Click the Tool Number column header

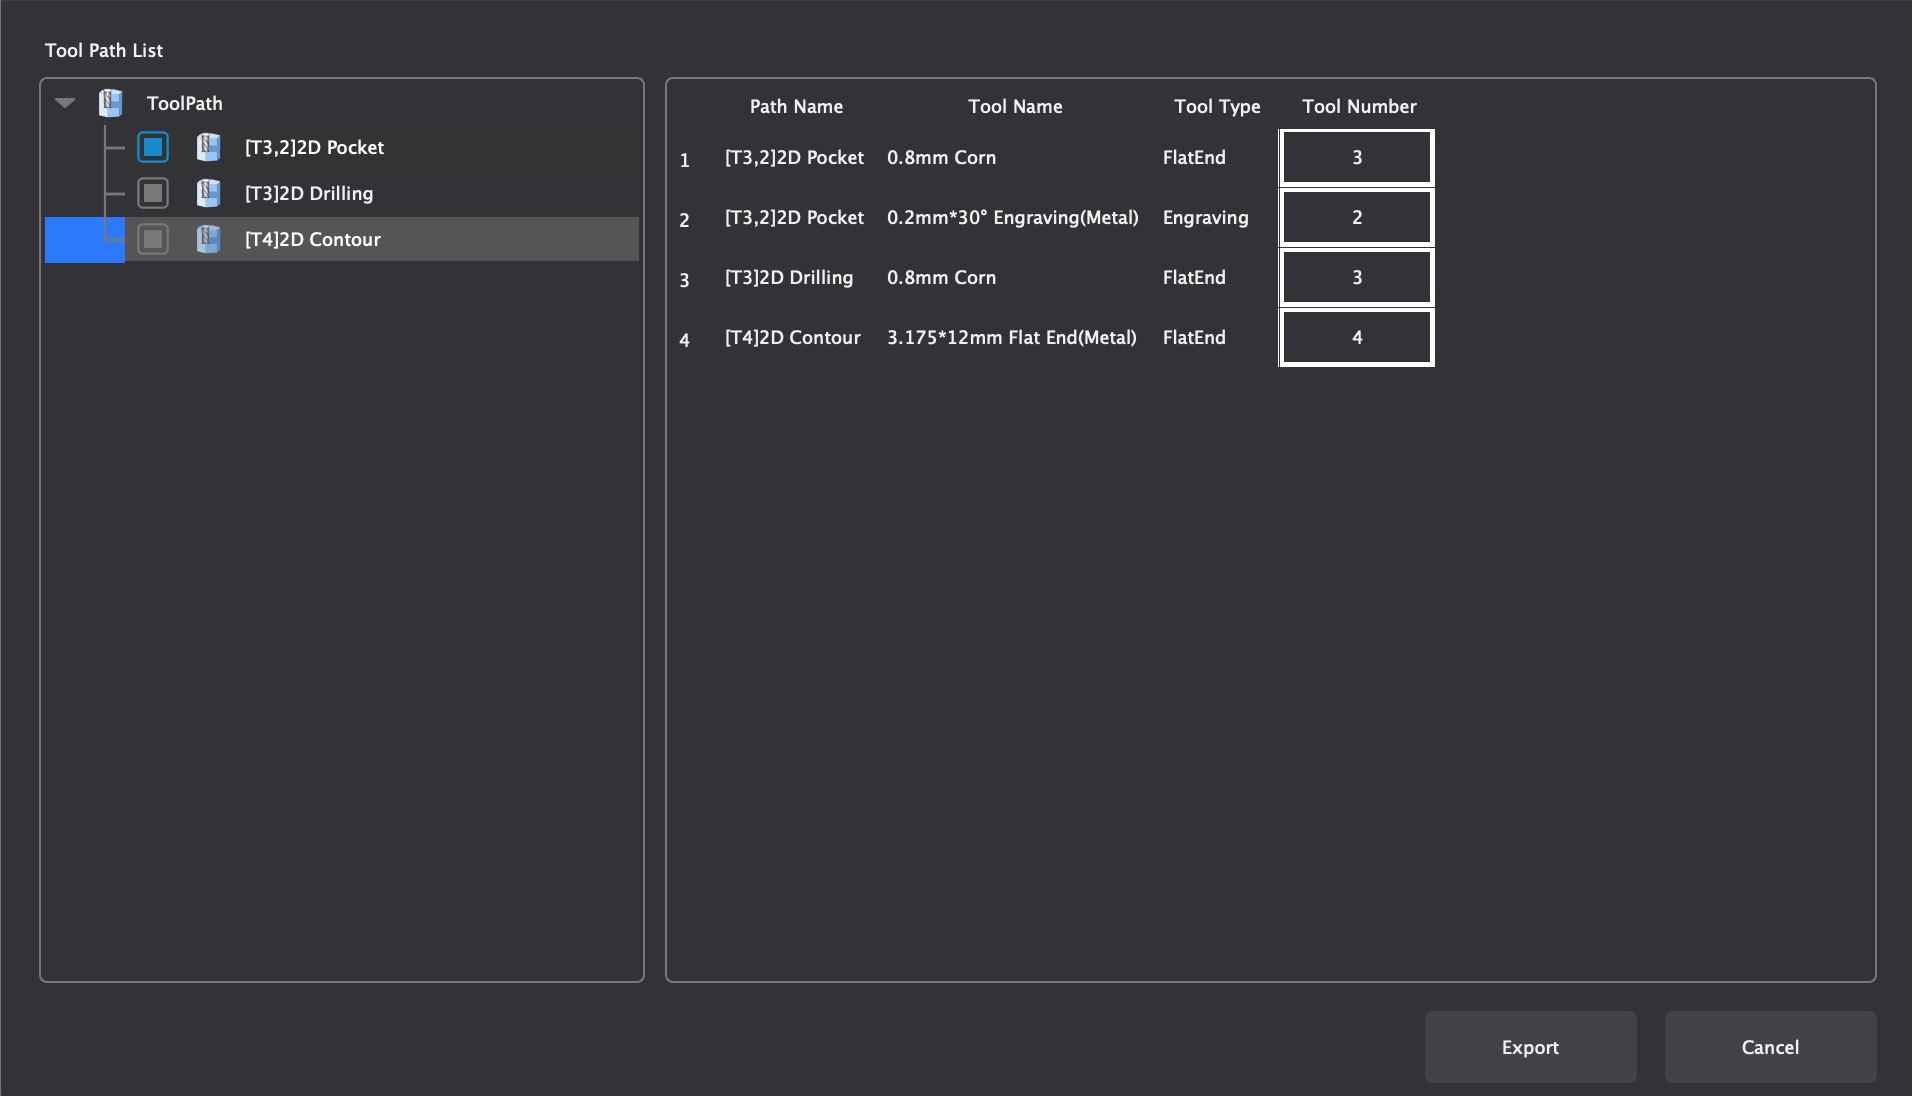1360,106
